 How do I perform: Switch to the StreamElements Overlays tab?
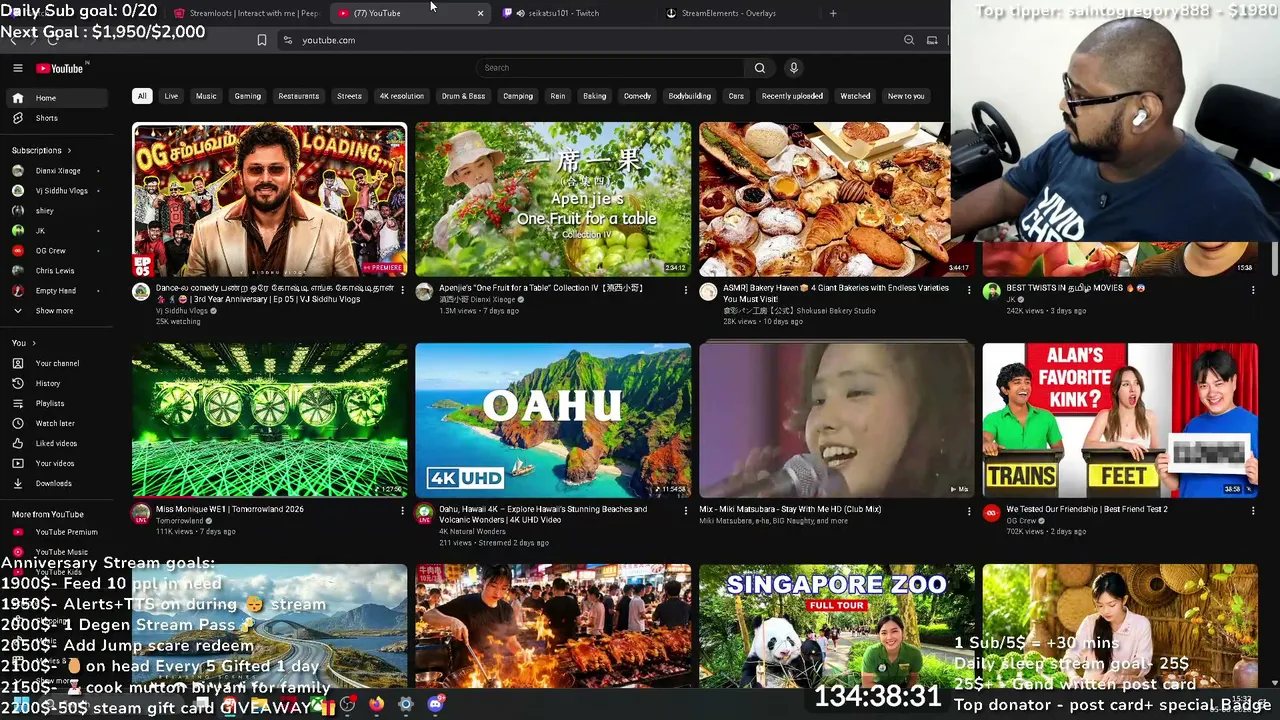pos(738,13)
